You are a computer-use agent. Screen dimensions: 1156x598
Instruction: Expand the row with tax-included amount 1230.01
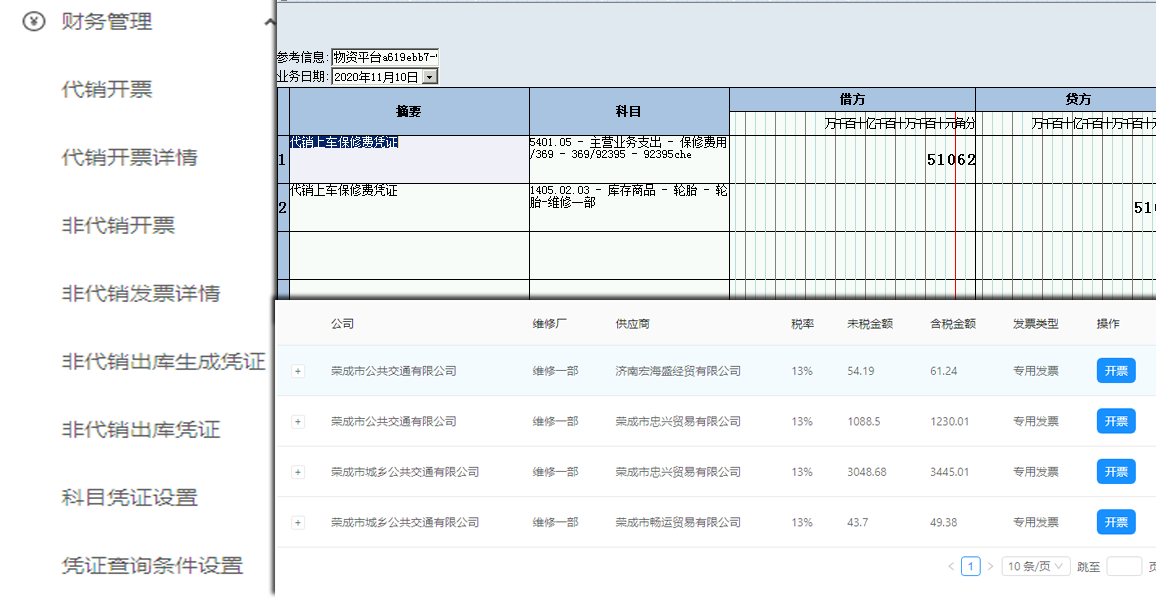(x=297, y=422)
